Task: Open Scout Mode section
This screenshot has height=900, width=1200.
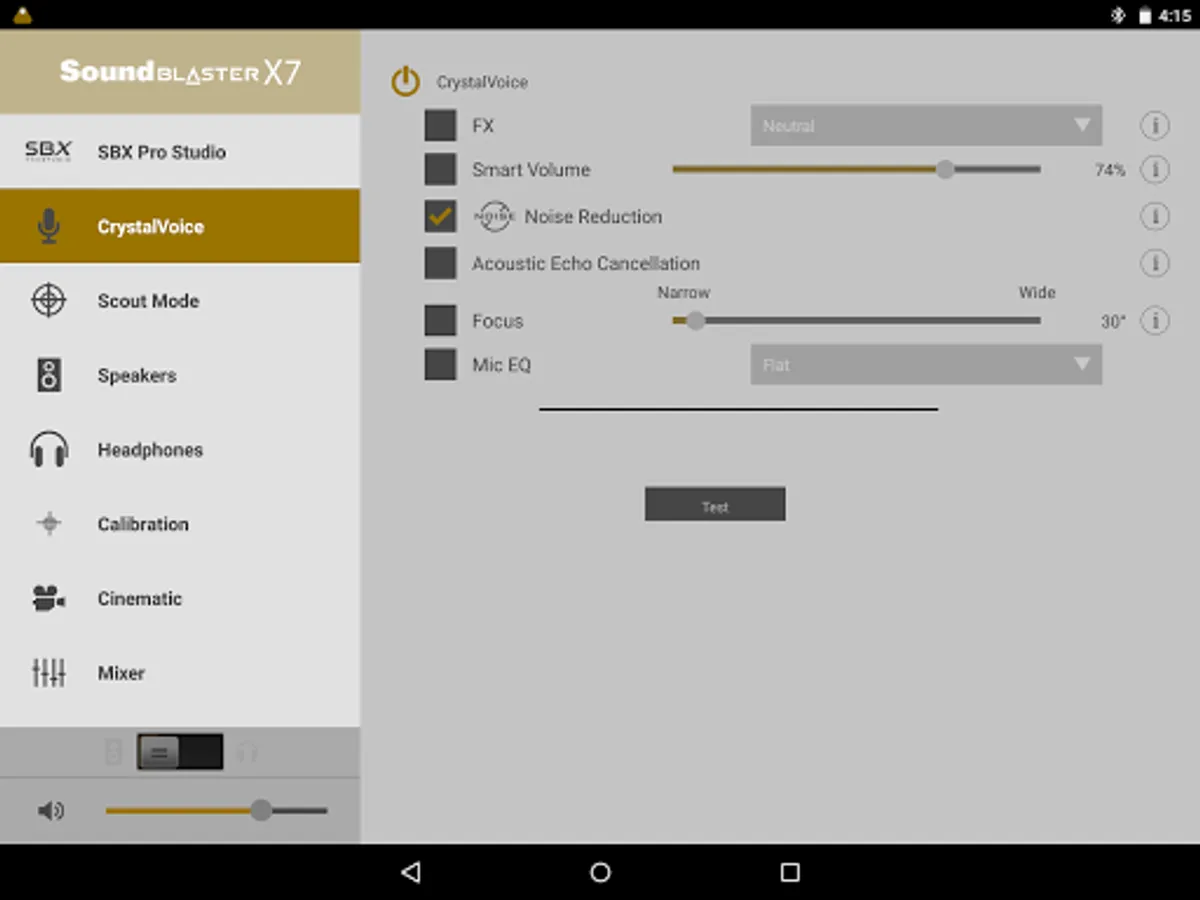Action: click(180, 301)
